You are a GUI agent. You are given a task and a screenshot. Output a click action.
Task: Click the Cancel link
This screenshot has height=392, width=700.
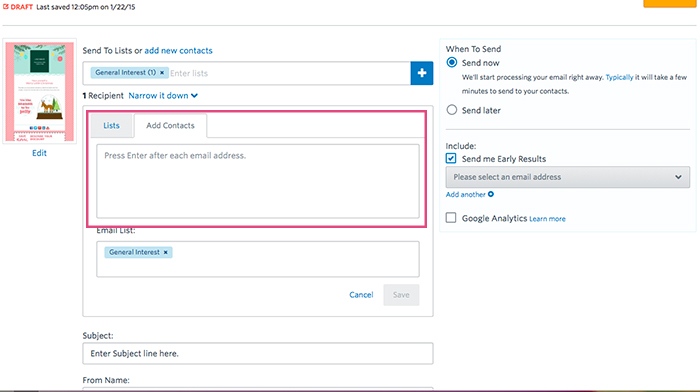361,295
